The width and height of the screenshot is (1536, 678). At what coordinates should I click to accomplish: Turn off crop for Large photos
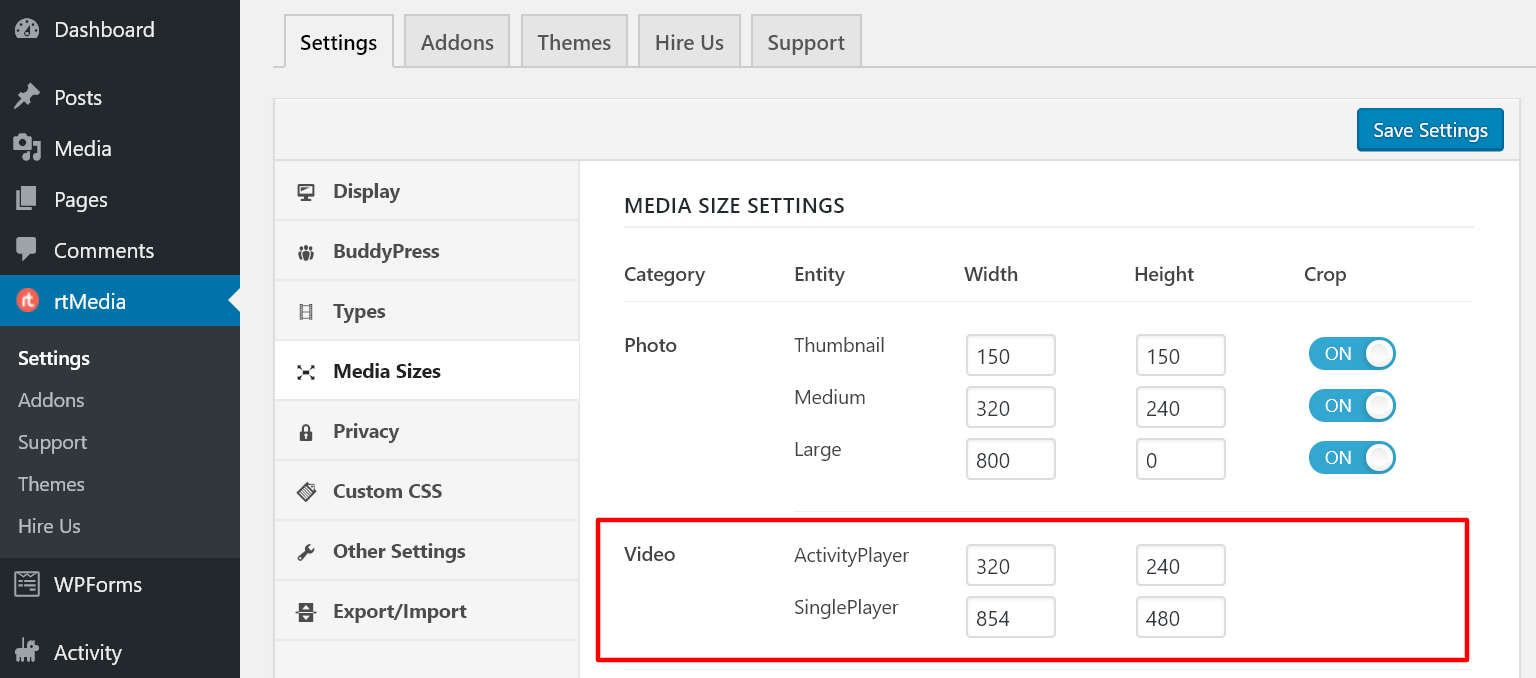coord(1352,457)
